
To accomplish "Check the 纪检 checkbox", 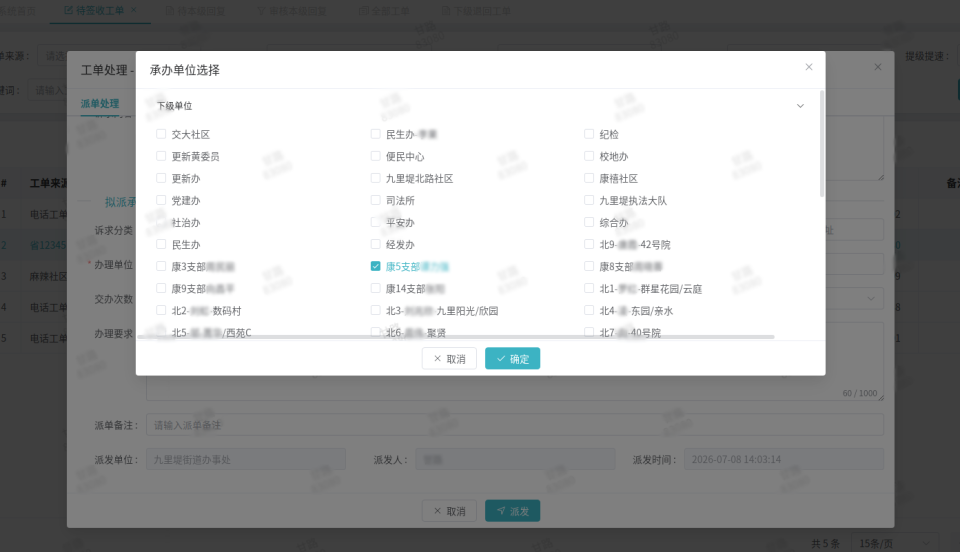I will click(589, 134).
